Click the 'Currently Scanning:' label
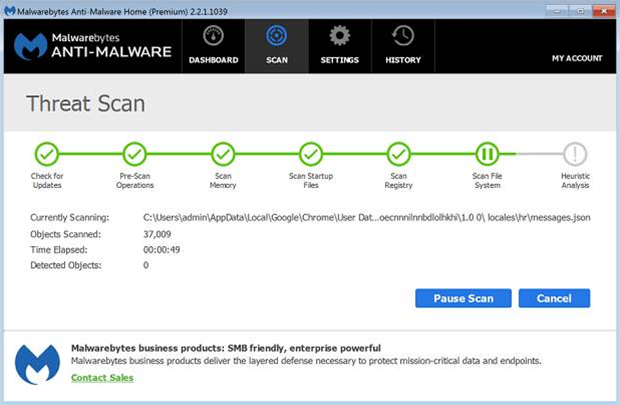Screen dimensions: 620x405 [x=70, y=218]
